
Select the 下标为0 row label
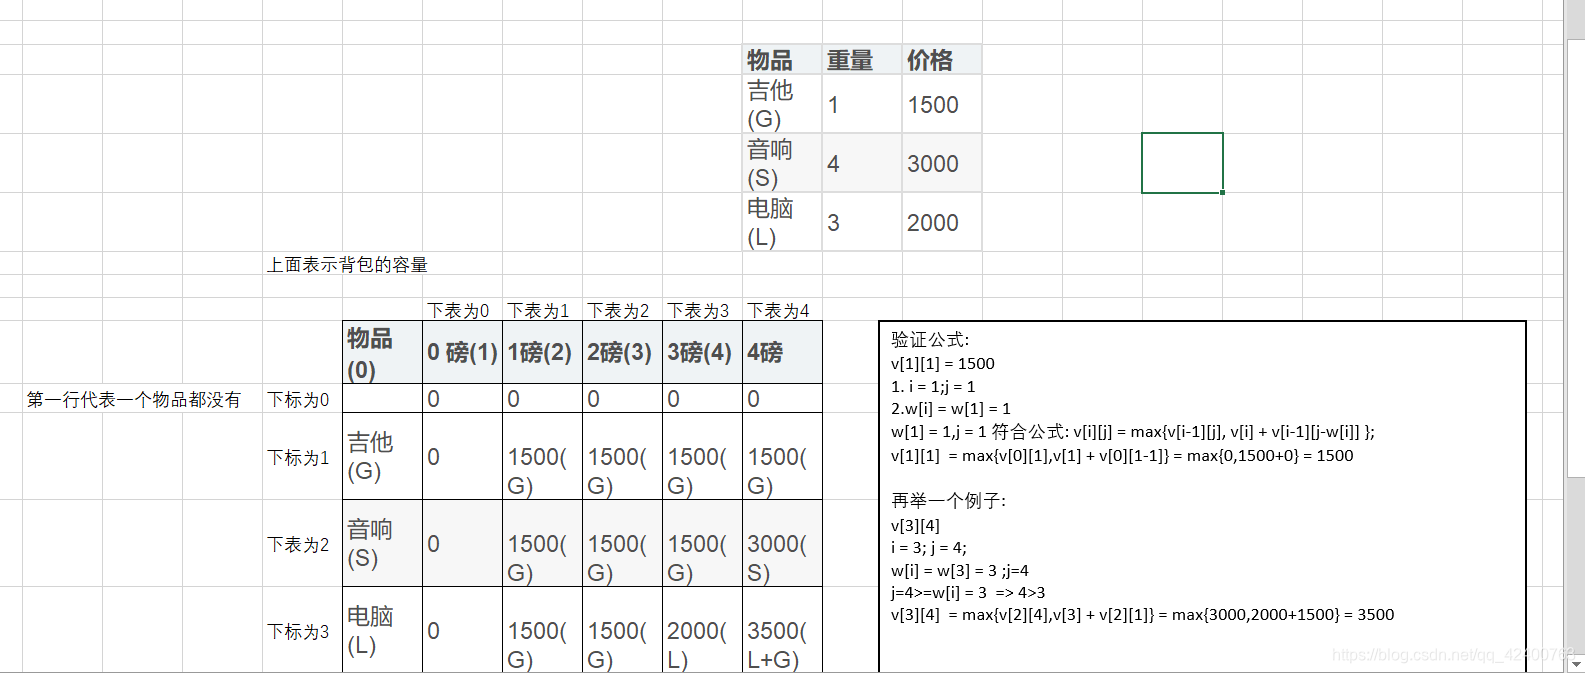click(x=298, y=400)
